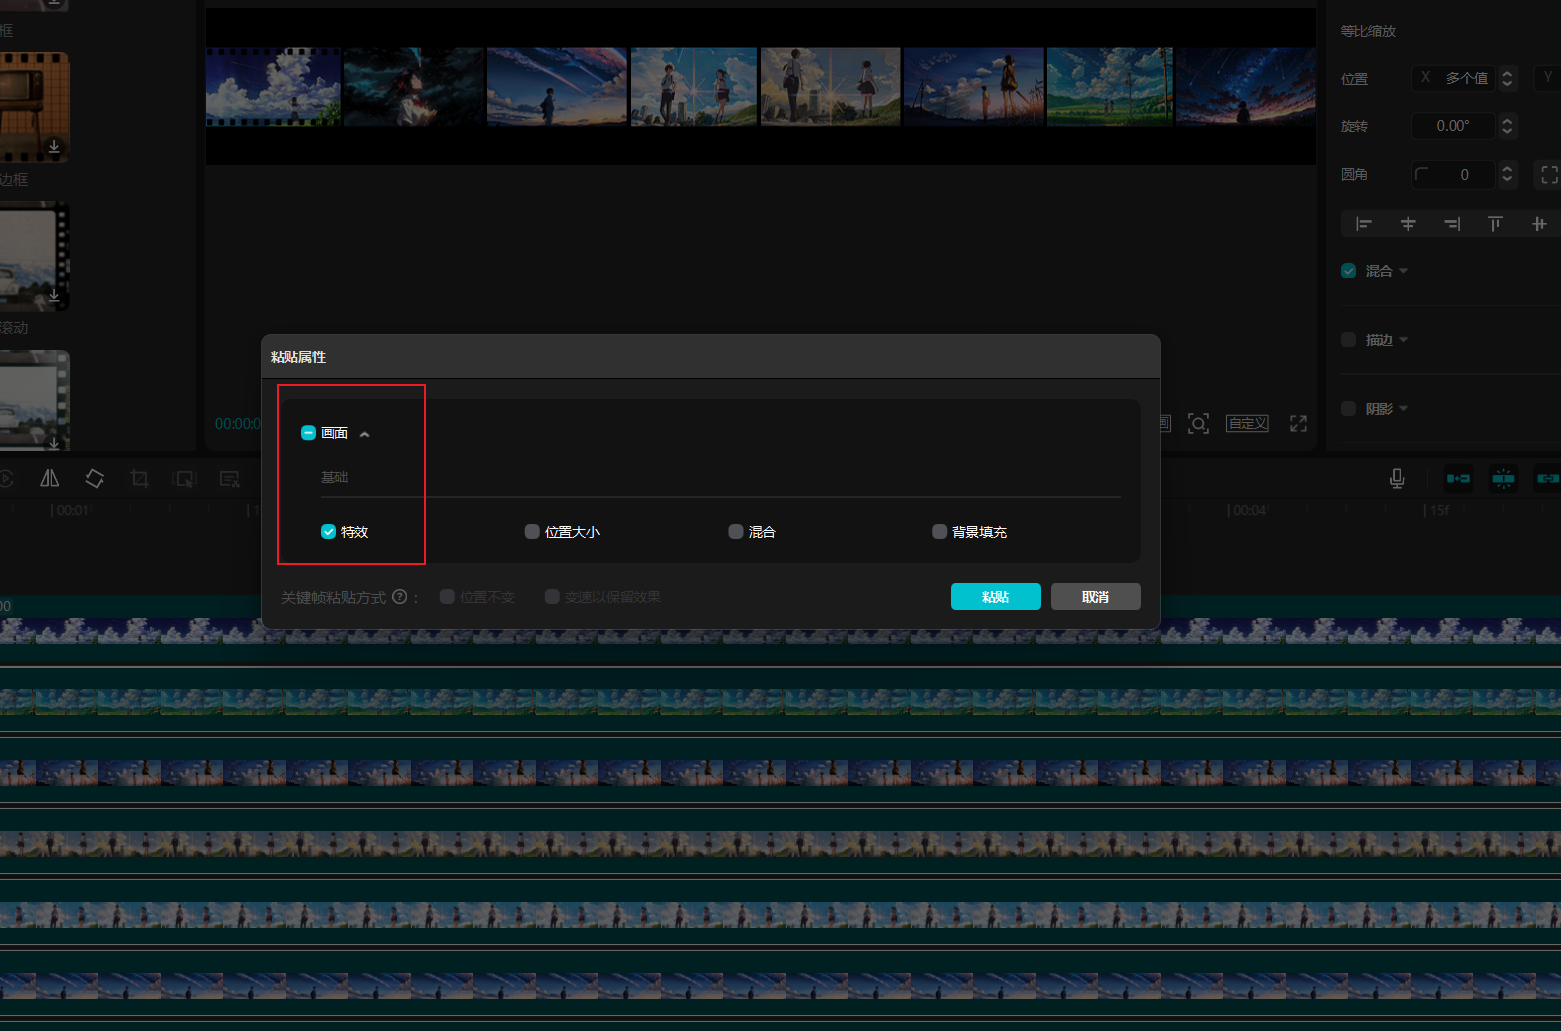Click the help question mark next to 关键帧粘贴方式
Image resolution: width=1561 pixels, height=1031 pixels.
click(x=400, y=597)
